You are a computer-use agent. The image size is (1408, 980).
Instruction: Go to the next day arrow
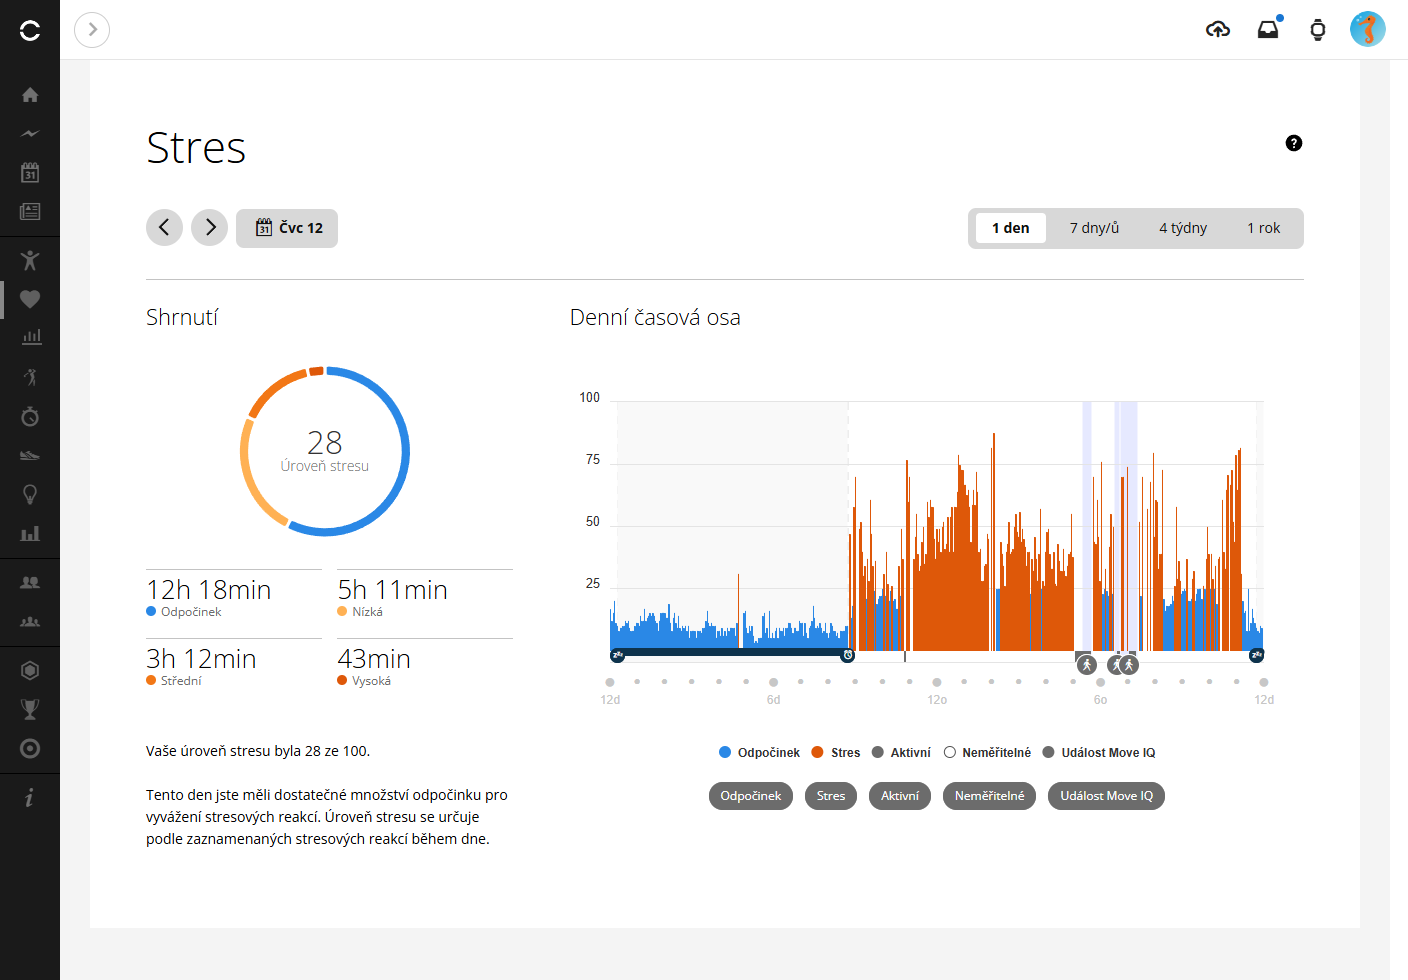[210, 228]
